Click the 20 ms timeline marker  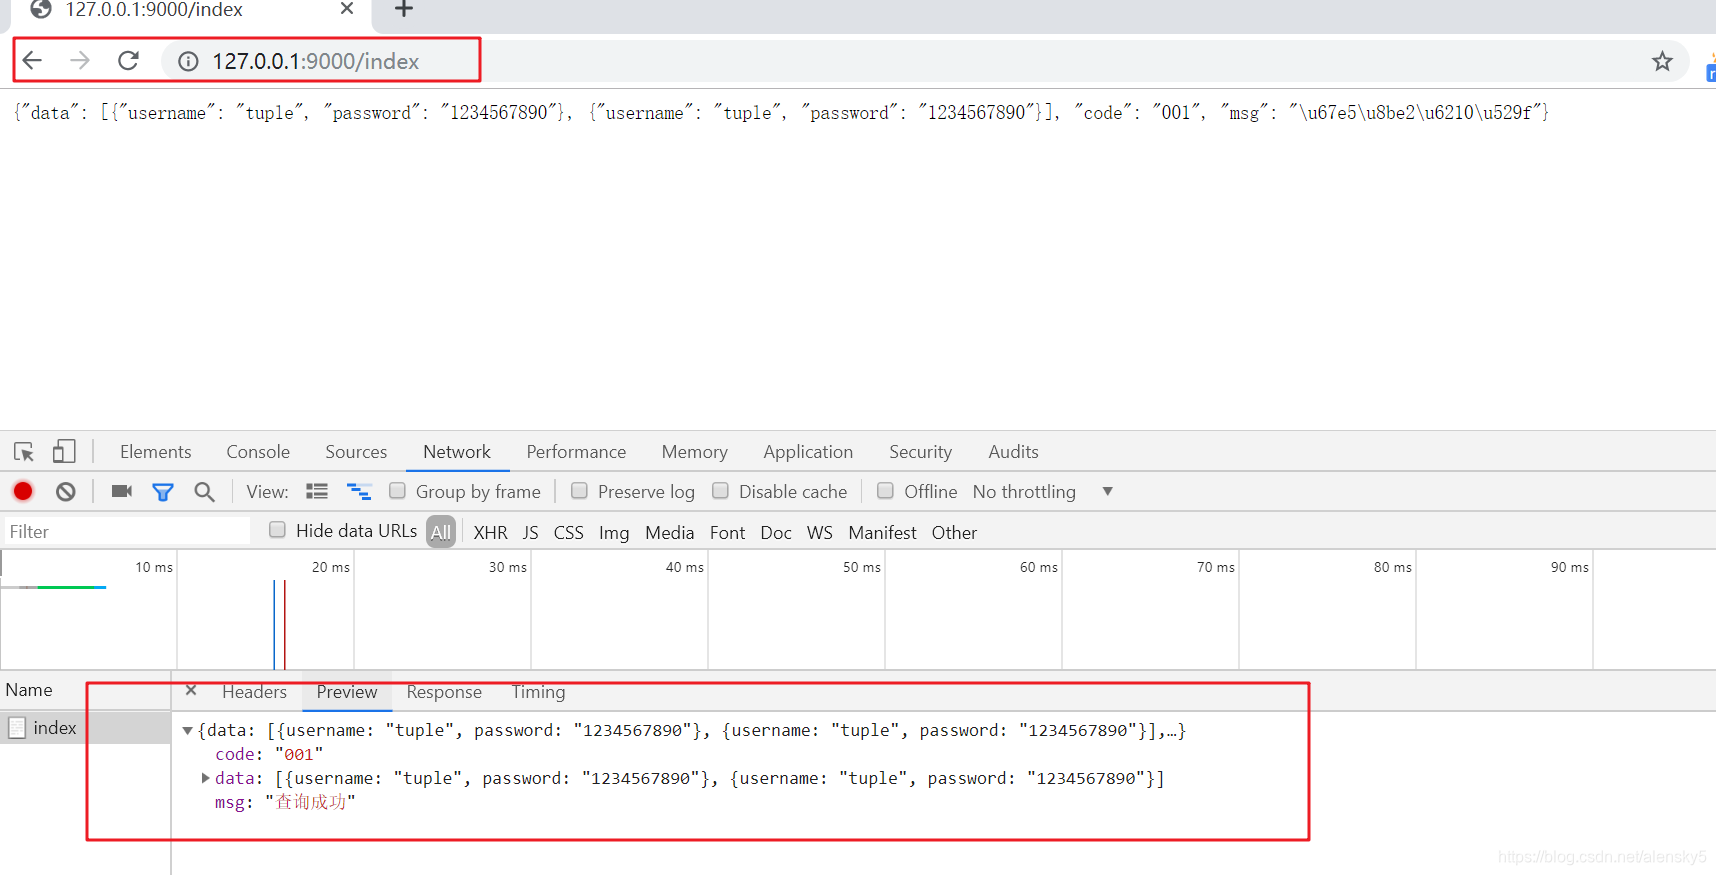coord(331,567)
